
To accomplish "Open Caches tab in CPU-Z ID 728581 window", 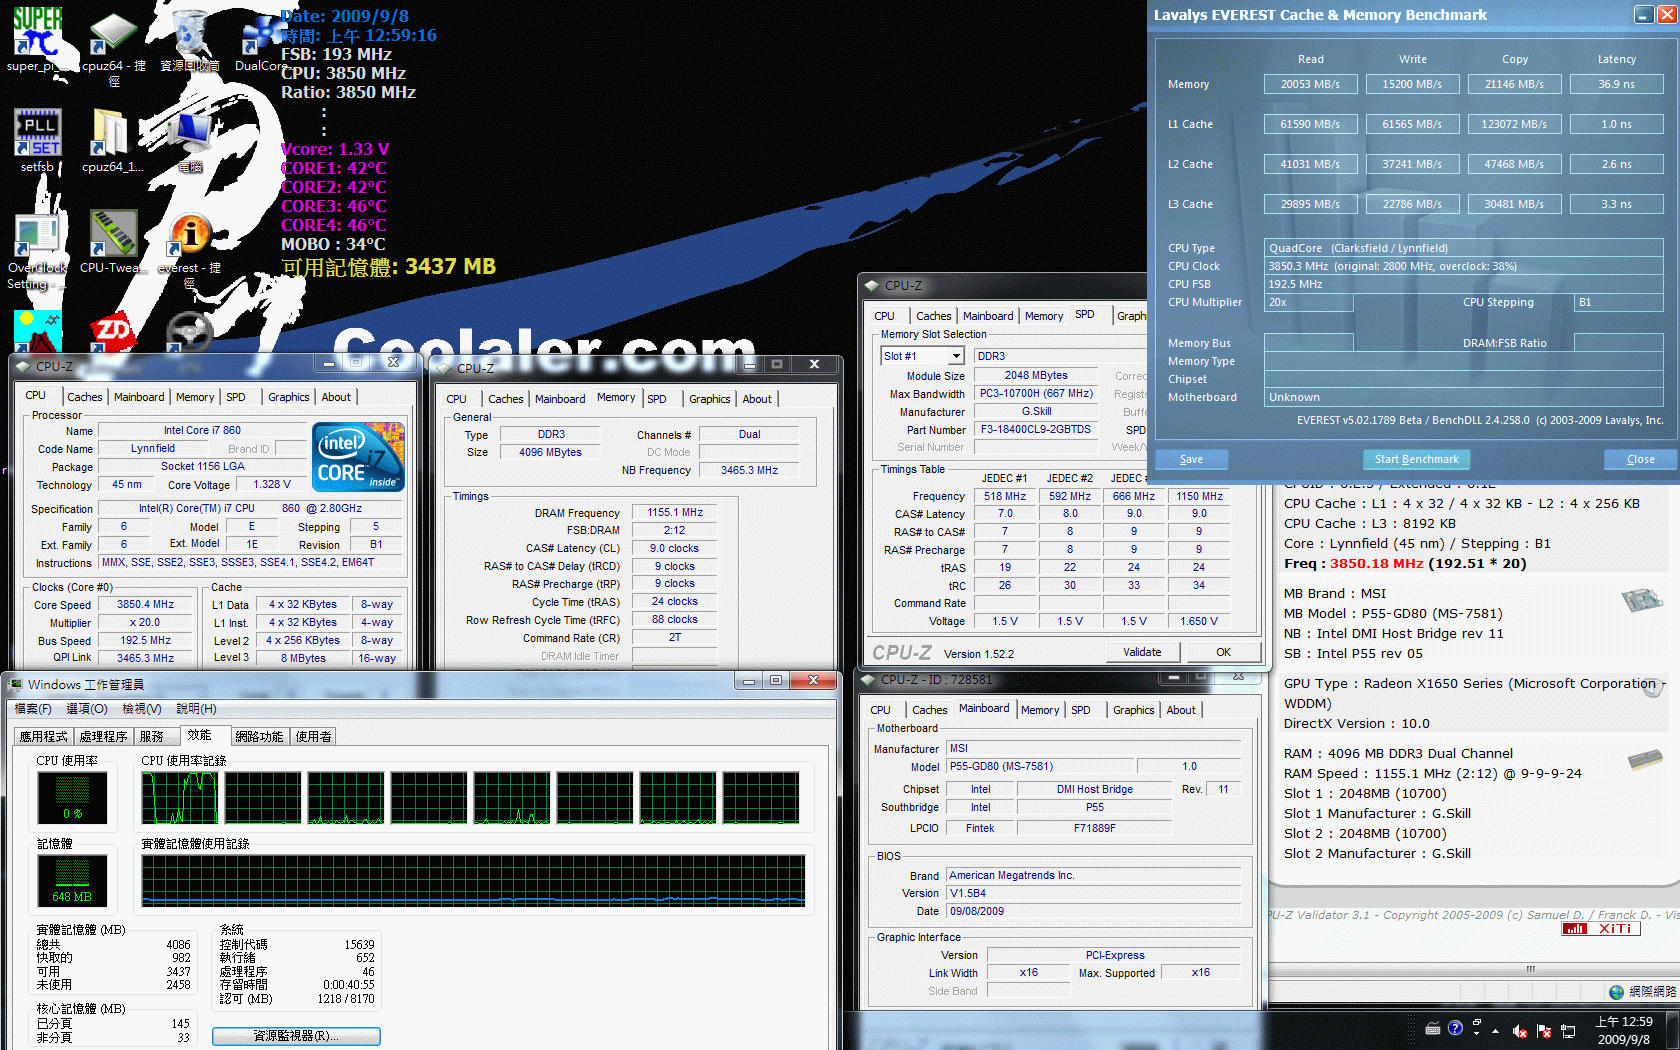I will click(930, 710).
